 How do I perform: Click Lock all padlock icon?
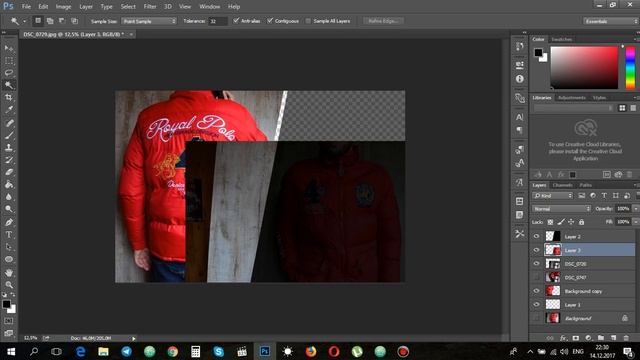coord(581,222)
